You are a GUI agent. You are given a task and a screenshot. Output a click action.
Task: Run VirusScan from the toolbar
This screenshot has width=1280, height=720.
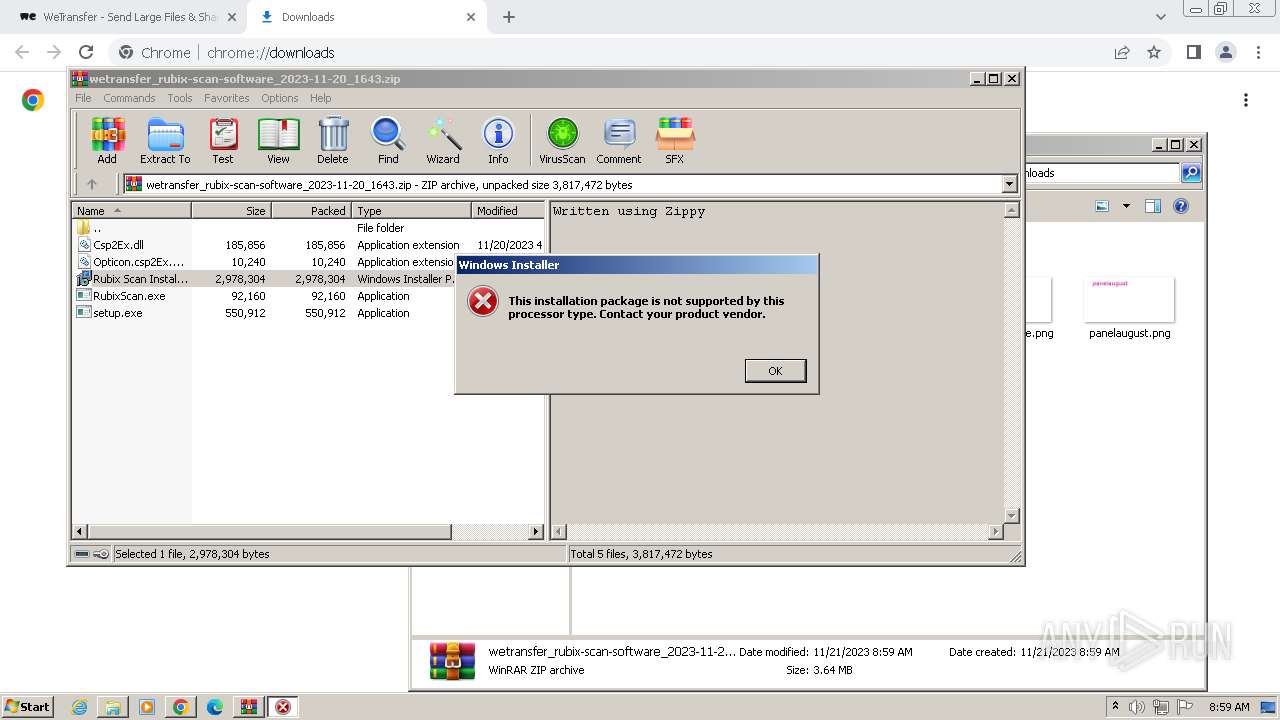click(x=562, y=140)
